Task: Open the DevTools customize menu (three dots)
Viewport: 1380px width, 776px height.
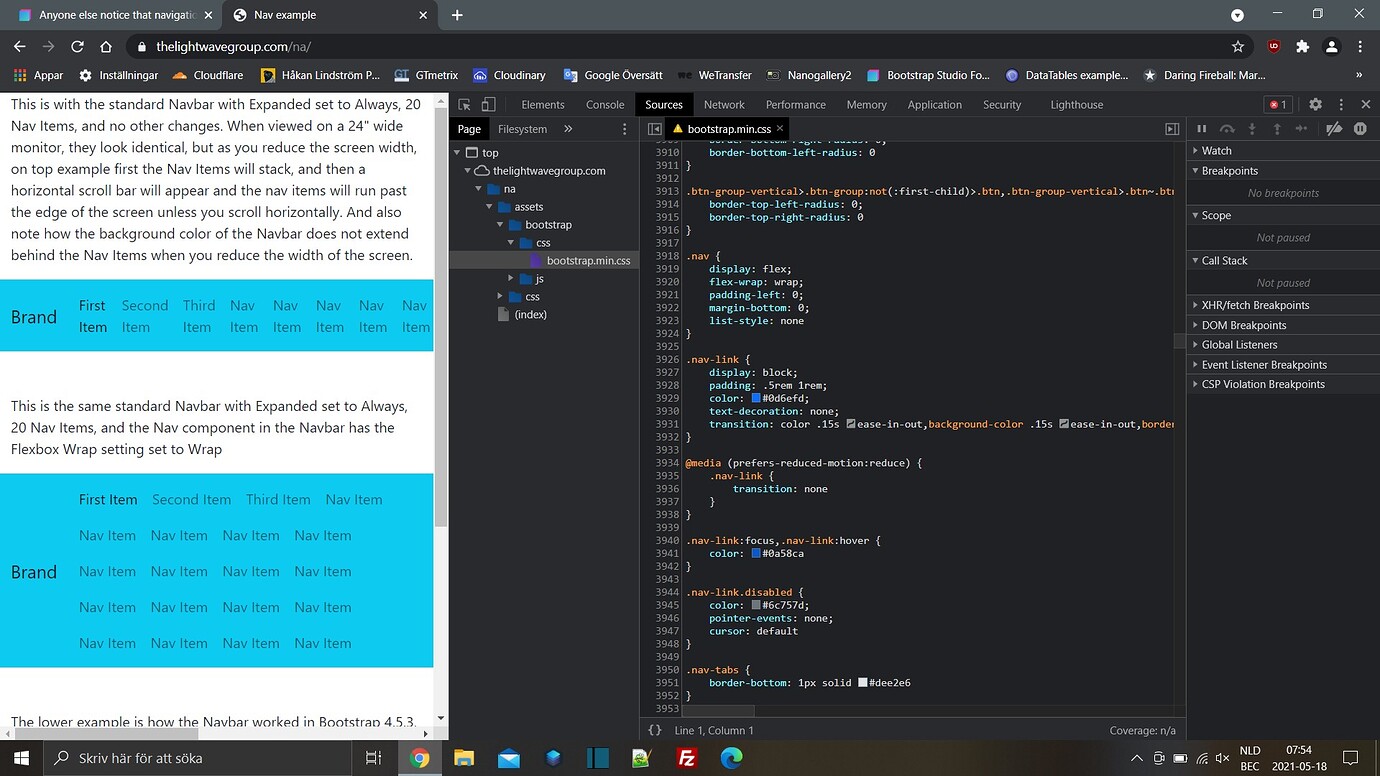Action: (1341, 104)
